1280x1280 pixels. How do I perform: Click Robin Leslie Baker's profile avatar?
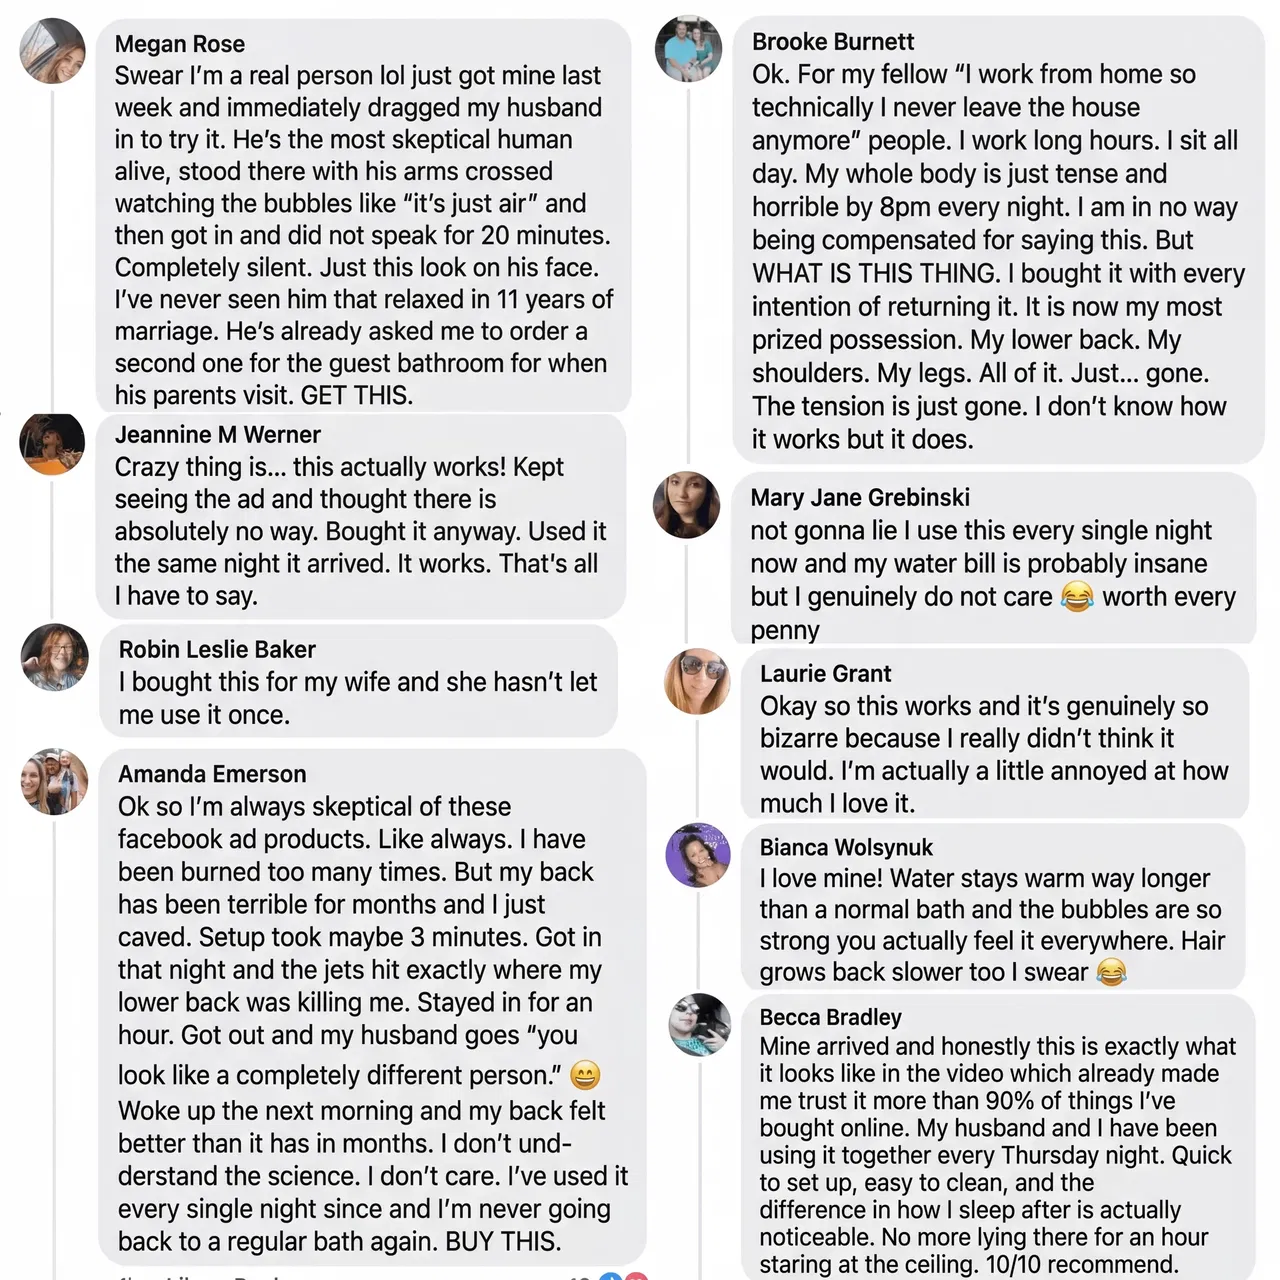coord(55,657)
